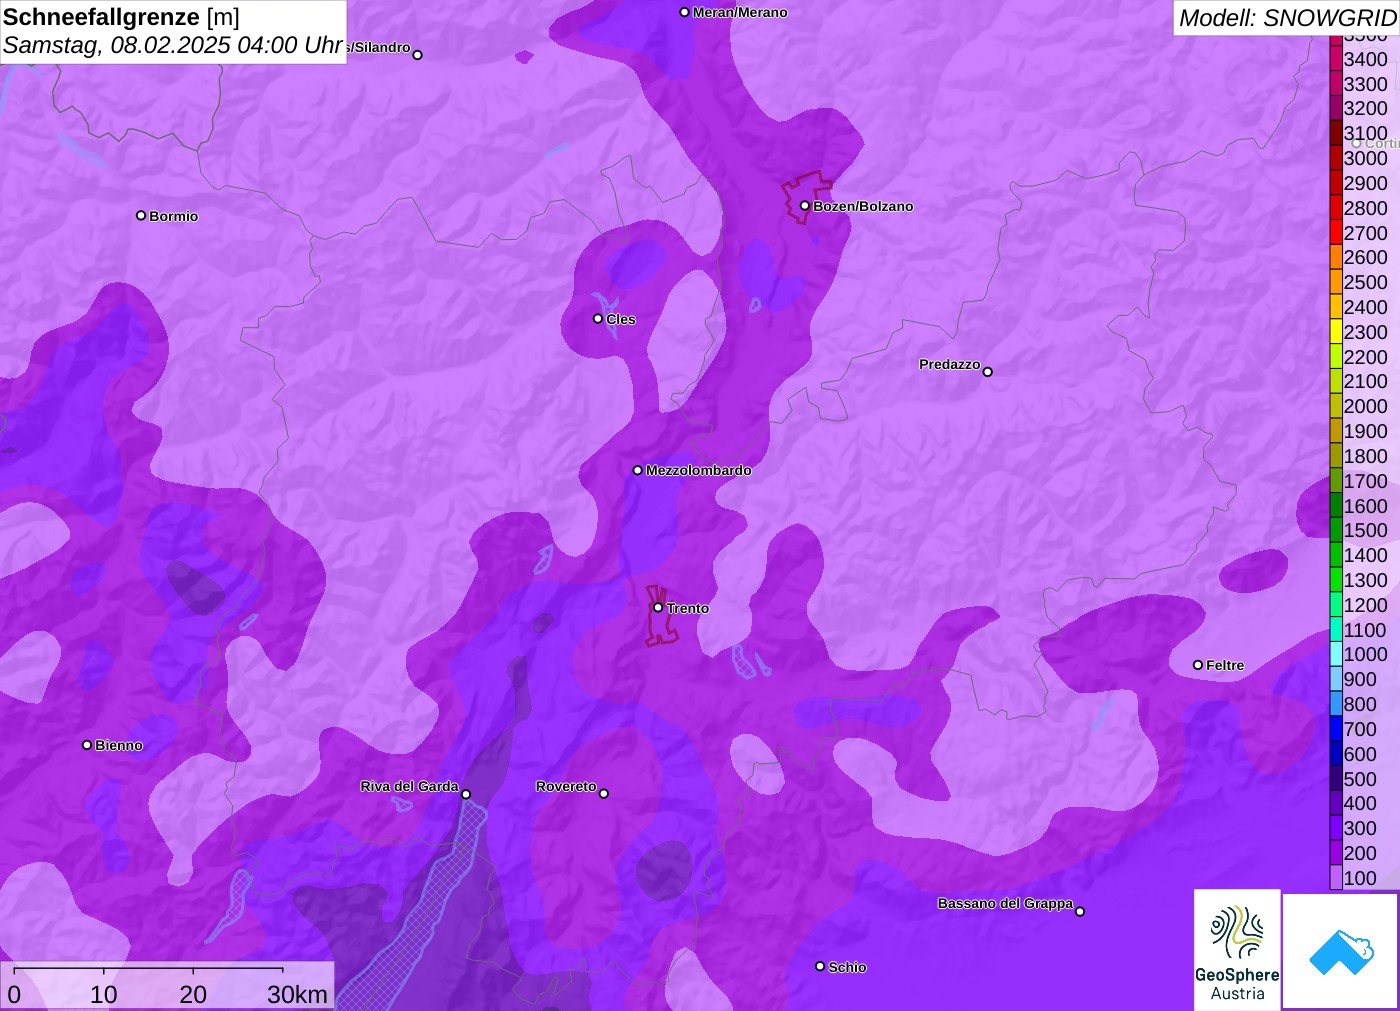Select the Schio location dot
Image resolution: width=1400 pixels, height=1011 pixels.
[x=820, y=966]
